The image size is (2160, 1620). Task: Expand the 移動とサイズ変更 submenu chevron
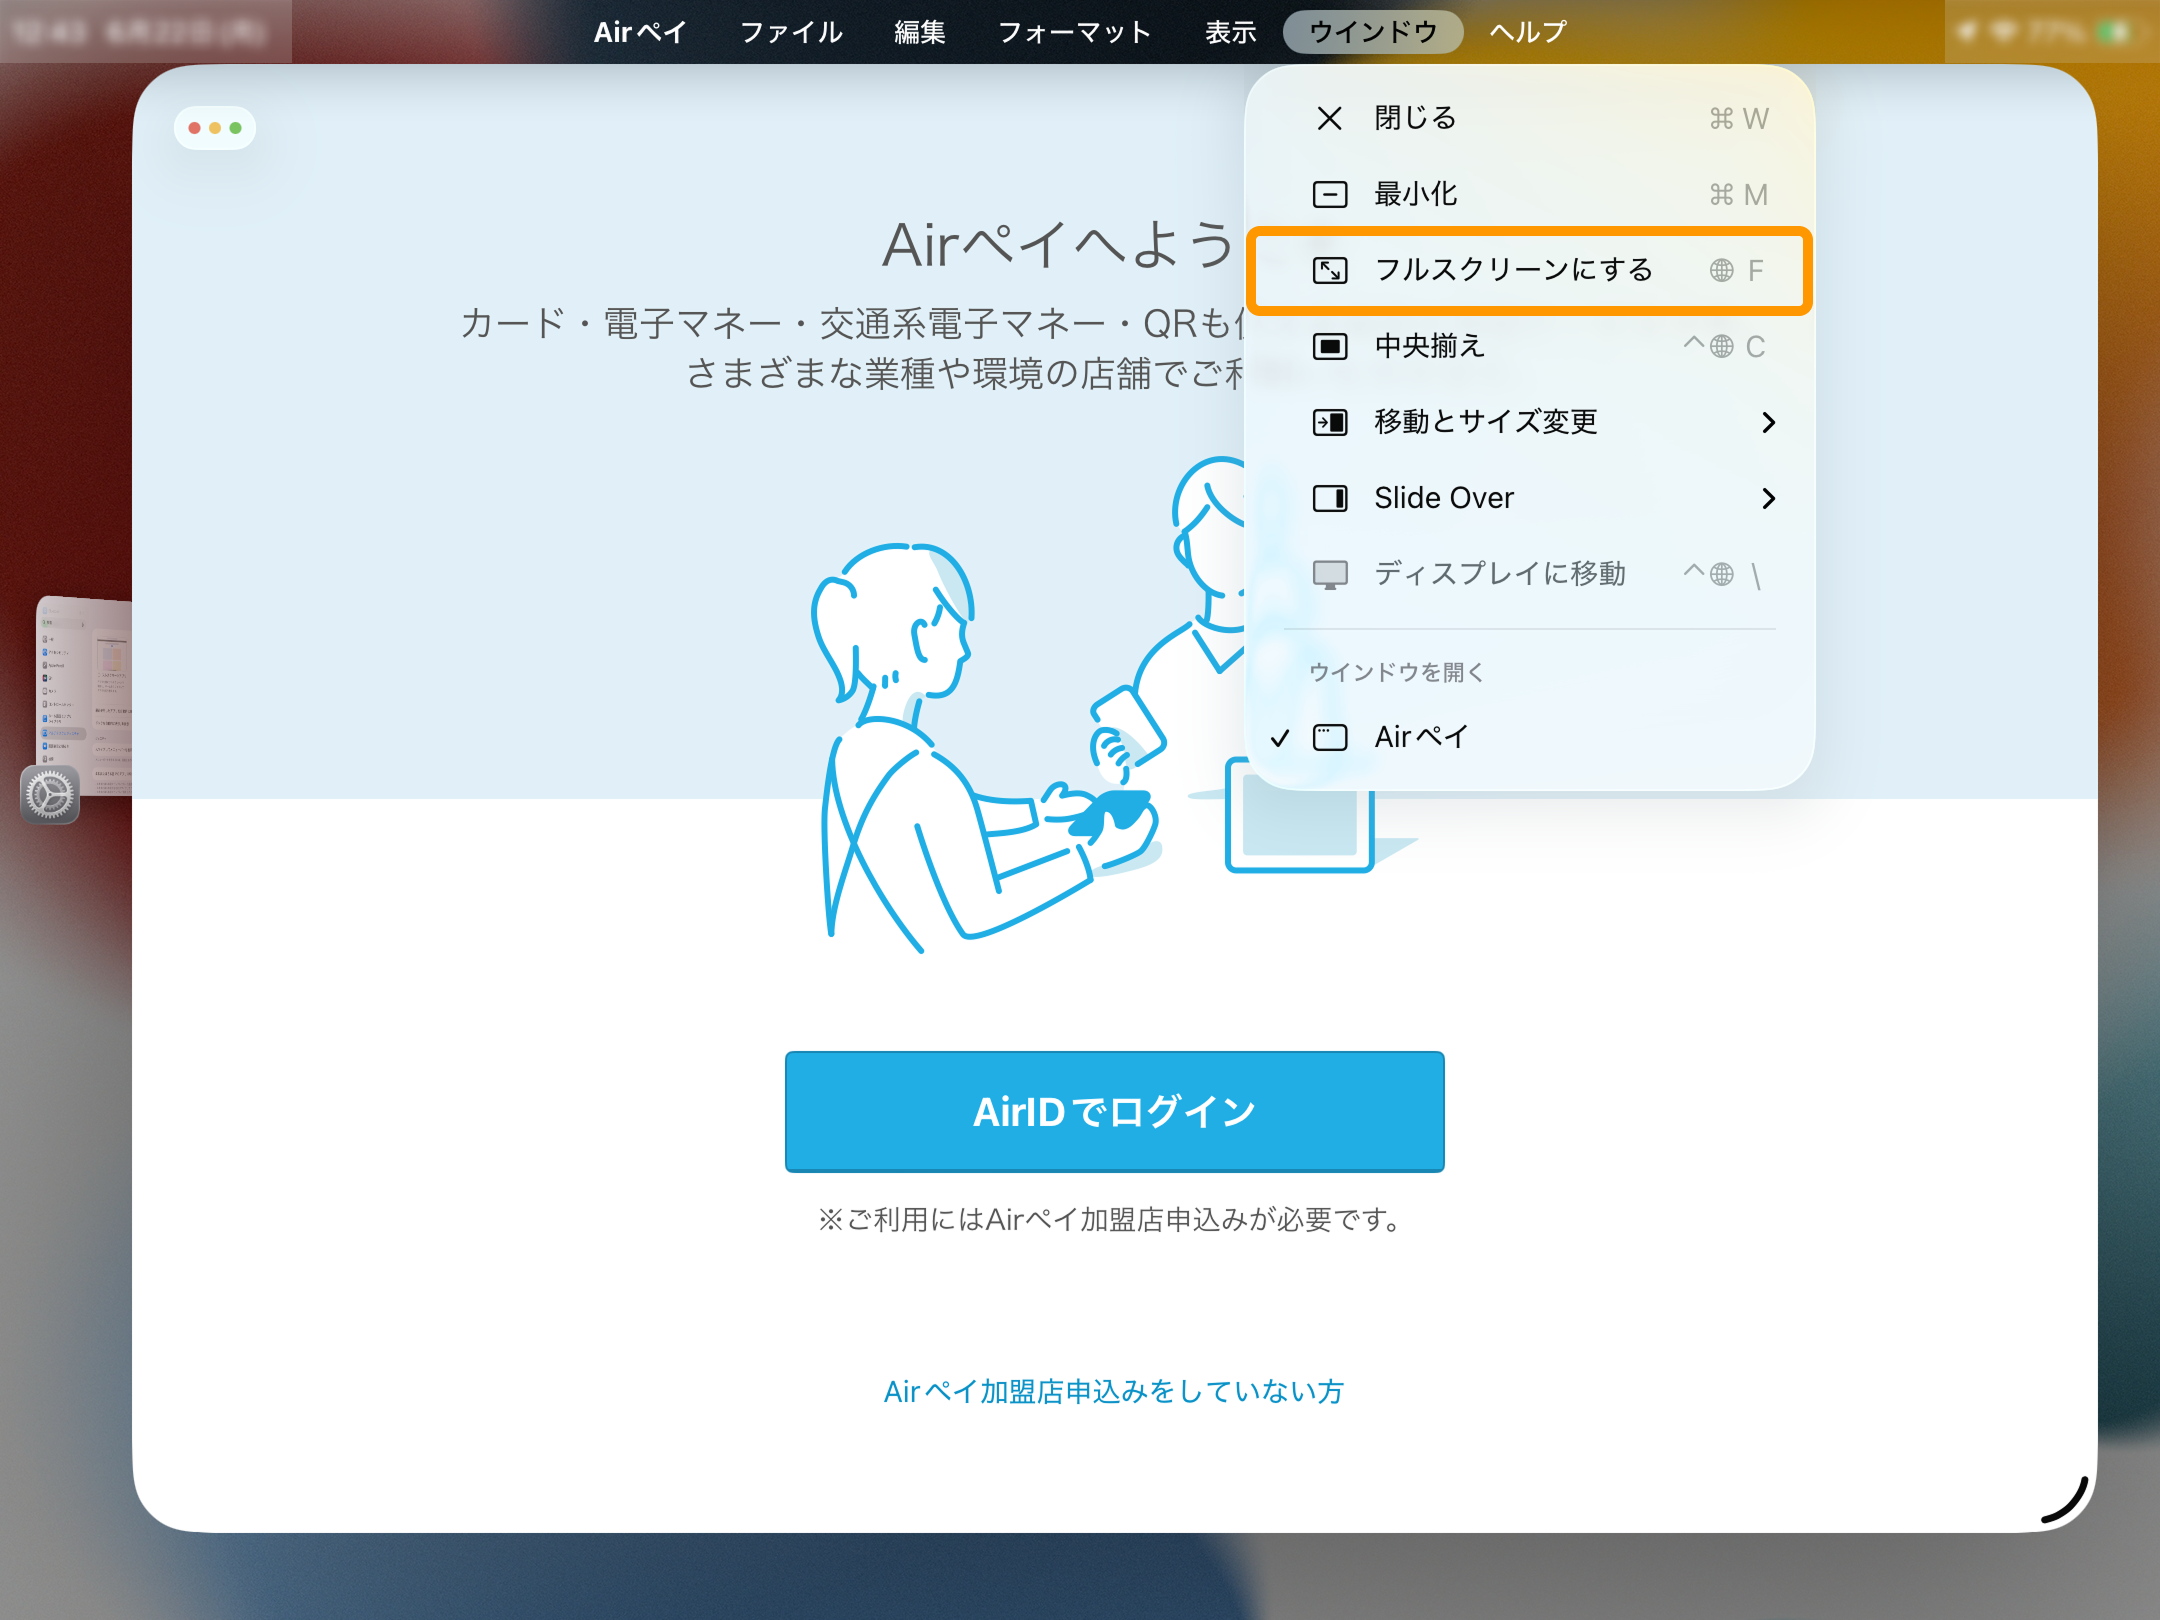coord(1768,422)
